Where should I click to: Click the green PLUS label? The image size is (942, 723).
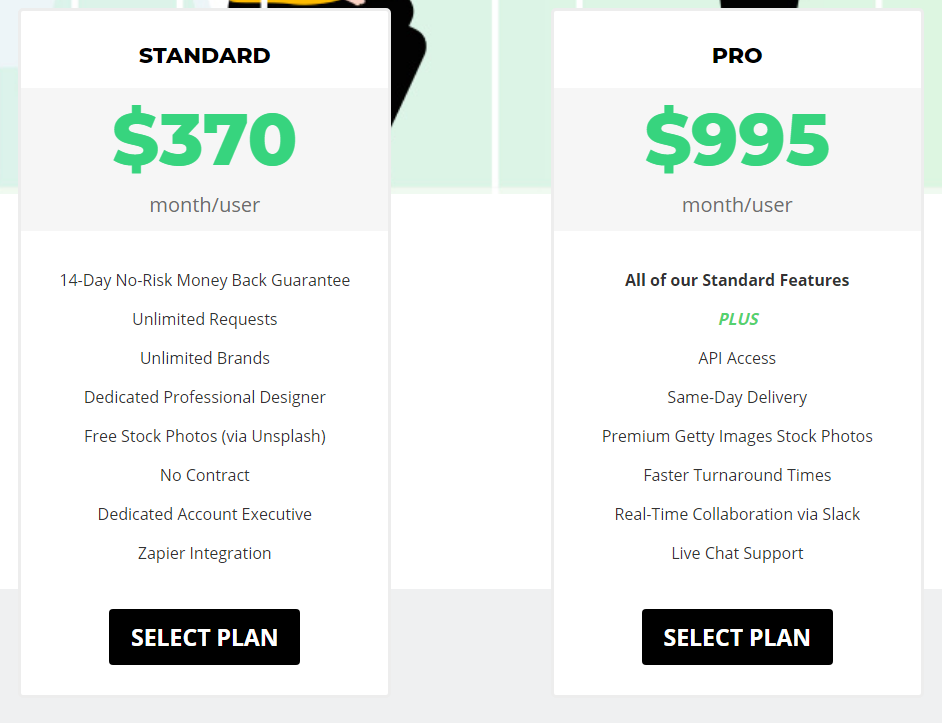tap(737, 319)
